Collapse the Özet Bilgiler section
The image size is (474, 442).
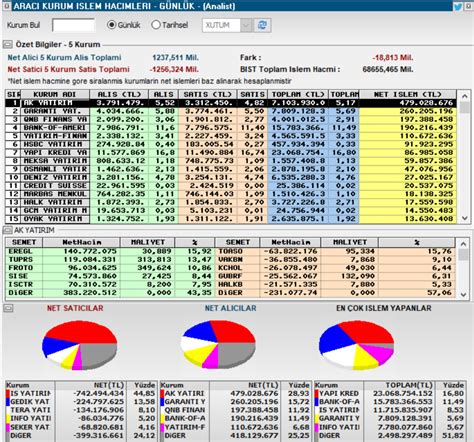click(x=7, y=44)
